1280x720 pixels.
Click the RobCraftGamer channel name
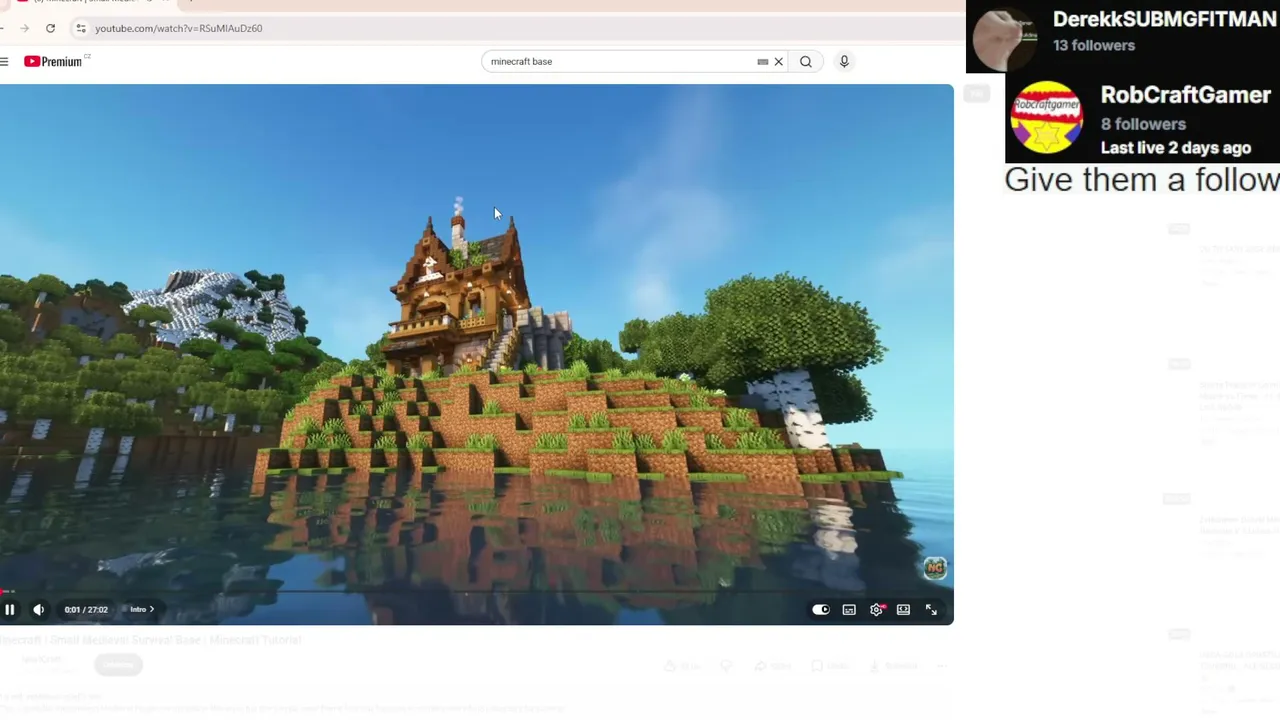tap(1186, 95)
